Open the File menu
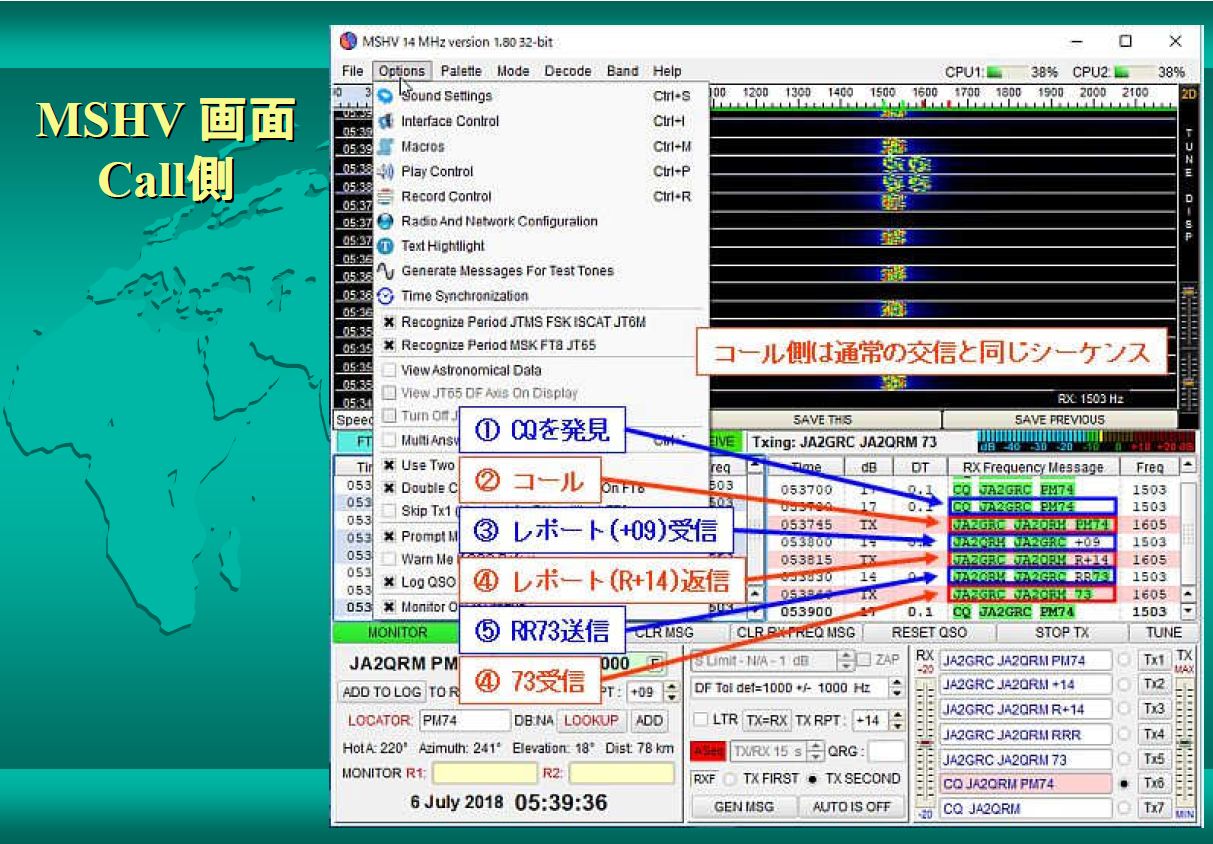The image size is (1213, 844). tap(352, 71)
